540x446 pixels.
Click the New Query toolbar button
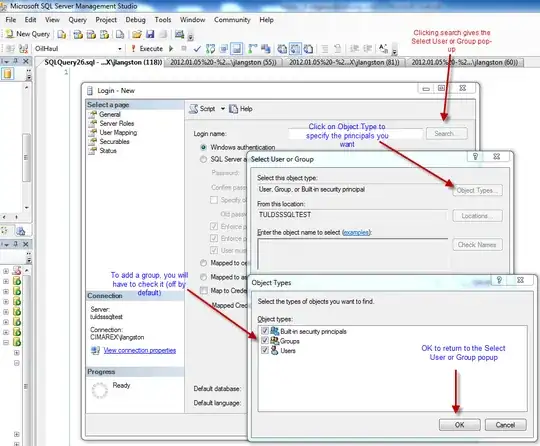pos(28,34)
